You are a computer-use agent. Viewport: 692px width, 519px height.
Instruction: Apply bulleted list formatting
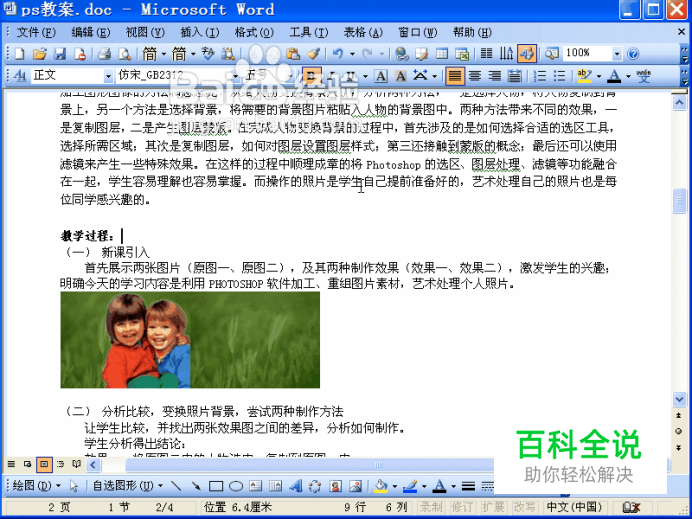click(x=560, y=76)
